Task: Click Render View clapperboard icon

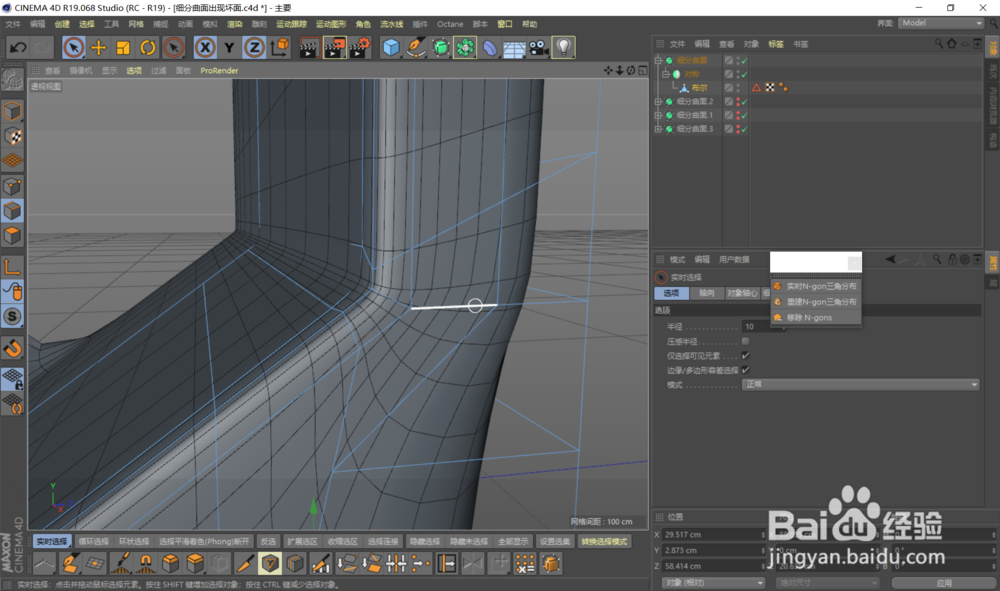Action: [x=309, y=48]
